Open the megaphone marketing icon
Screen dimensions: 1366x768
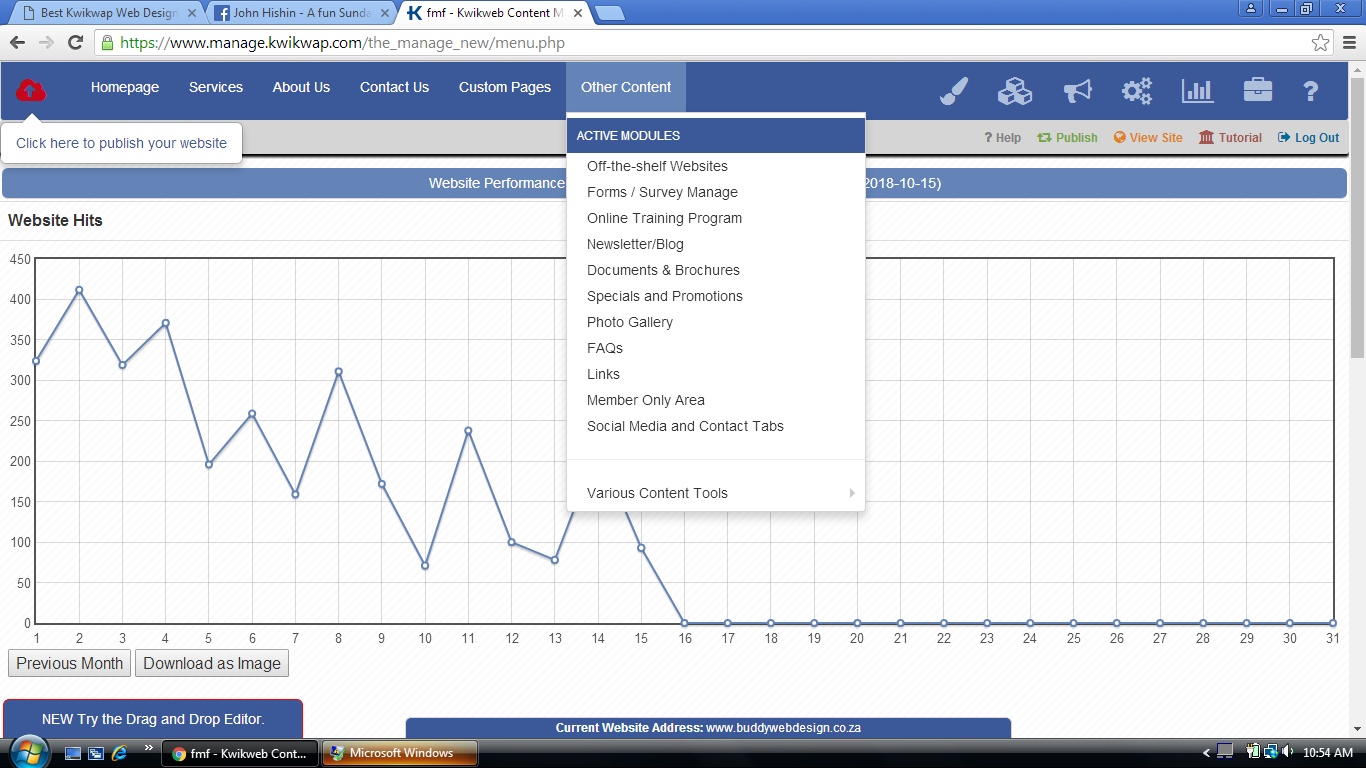[x=1077, y=91]
